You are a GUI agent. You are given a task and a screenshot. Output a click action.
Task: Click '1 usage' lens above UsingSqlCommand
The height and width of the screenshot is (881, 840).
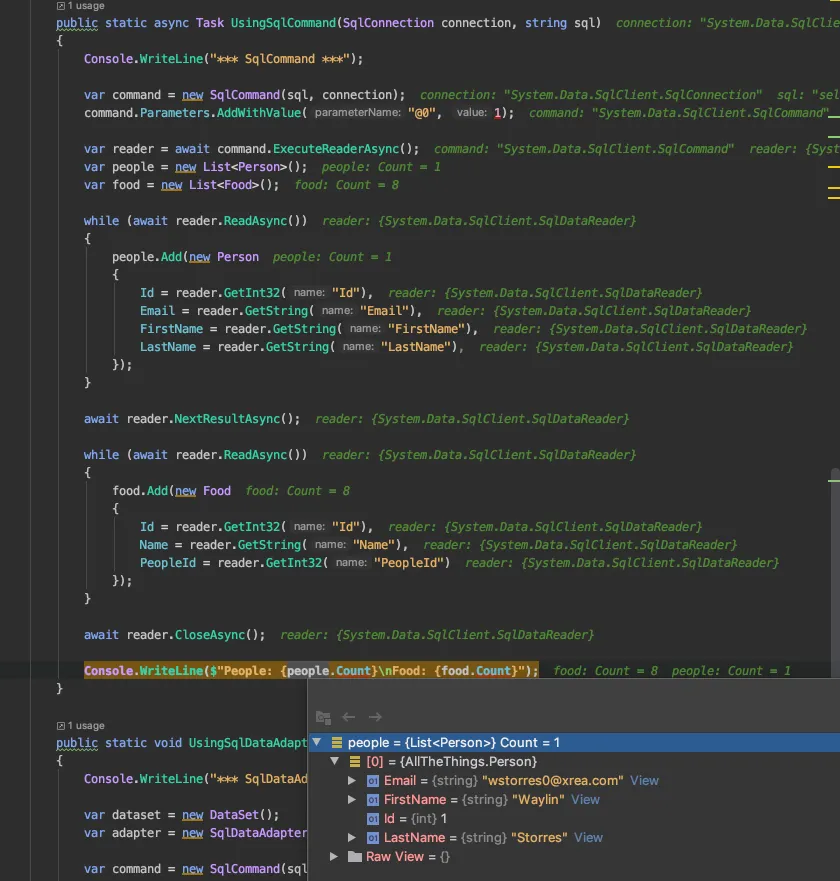[x=86, y=6]
